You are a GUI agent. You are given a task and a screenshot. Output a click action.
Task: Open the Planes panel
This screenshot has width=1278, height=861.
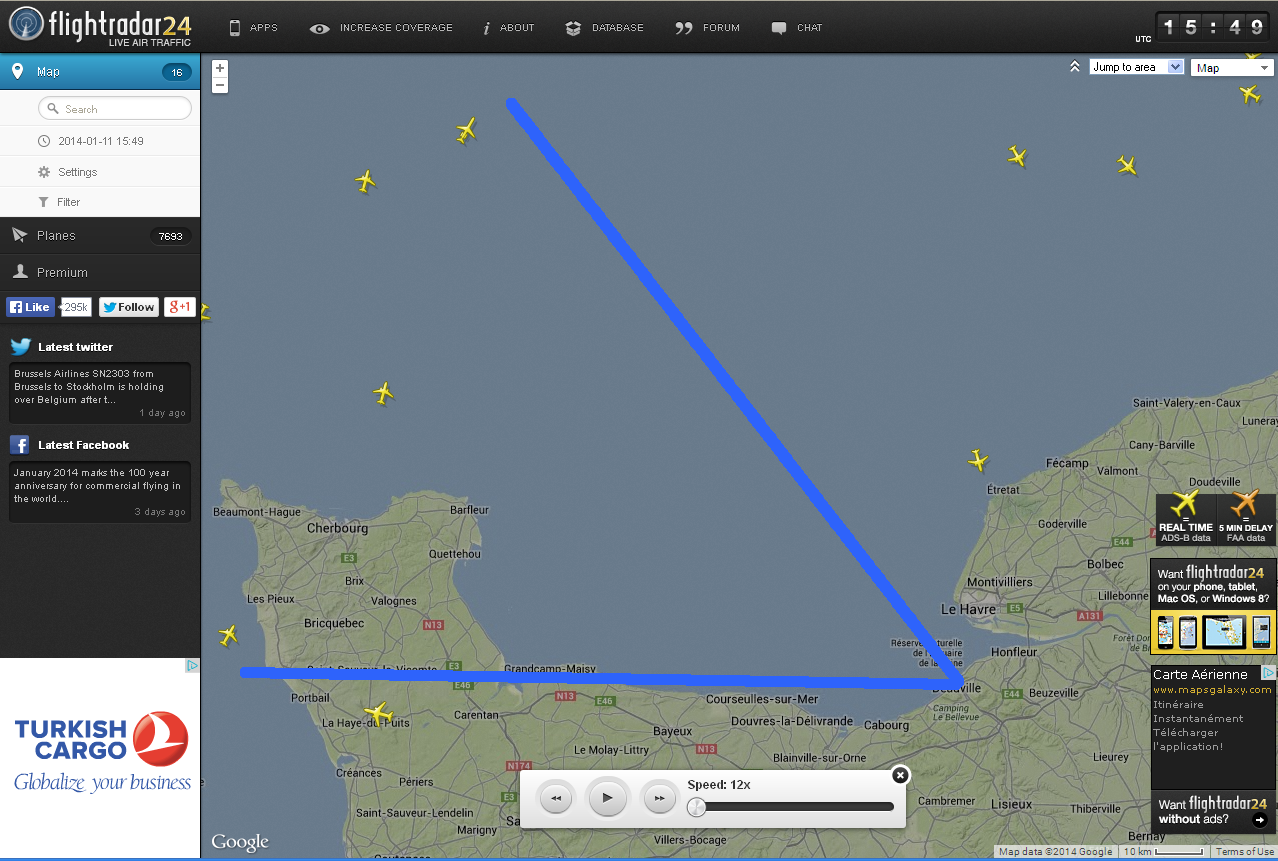pos(56,236)
